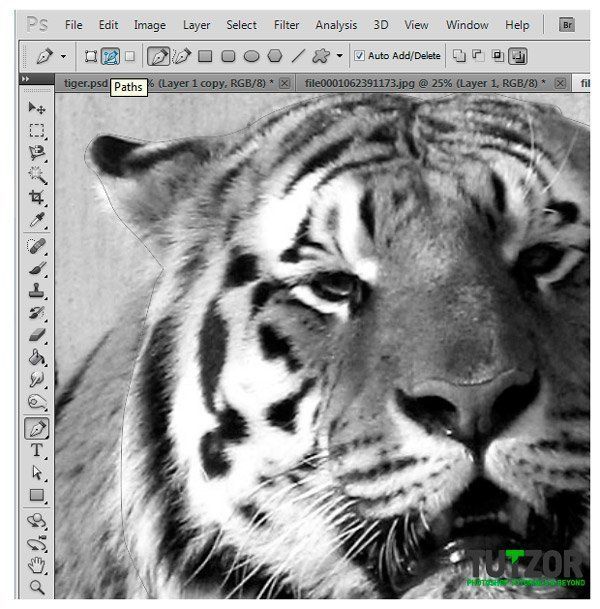Open the File menu
Image resolution: width=600 pixels, height=609 pixels.
(73, 25)
